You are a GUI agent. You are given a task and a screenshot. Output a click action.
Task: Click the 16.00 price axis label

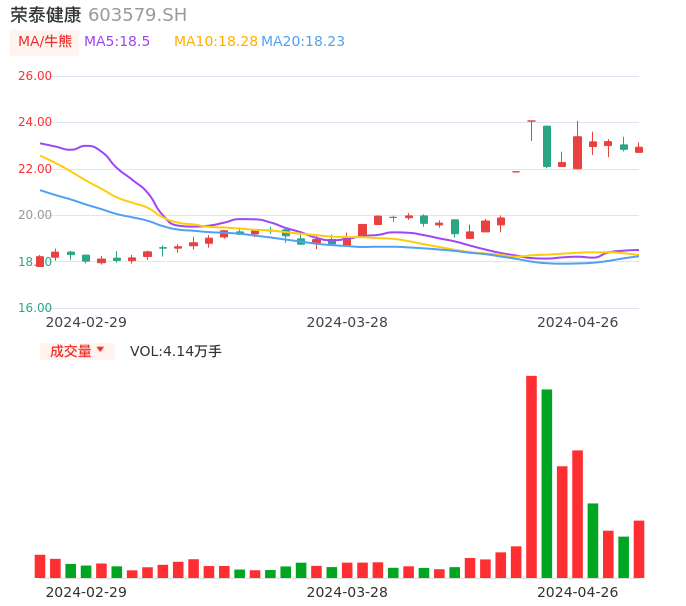[35, 308]
